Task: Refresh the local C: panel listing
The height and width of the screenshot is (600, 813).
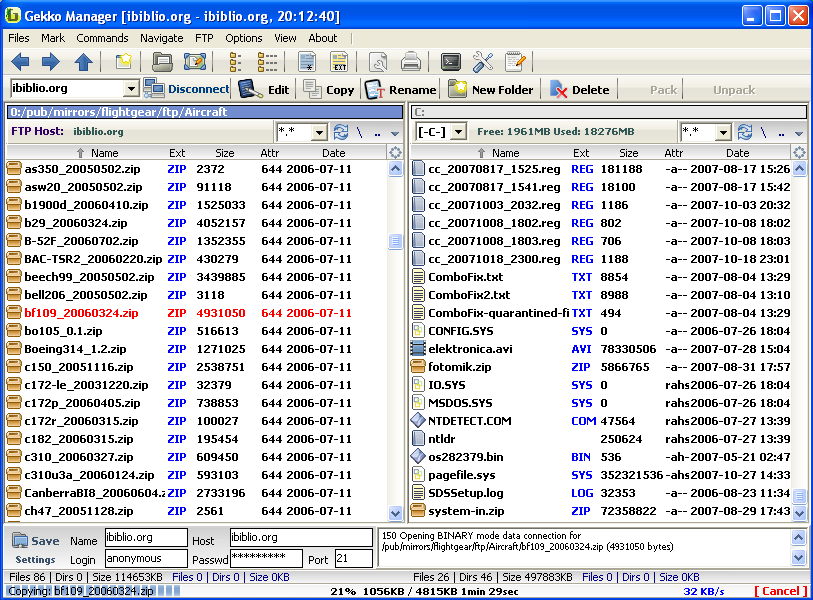Action: (745, 132)
